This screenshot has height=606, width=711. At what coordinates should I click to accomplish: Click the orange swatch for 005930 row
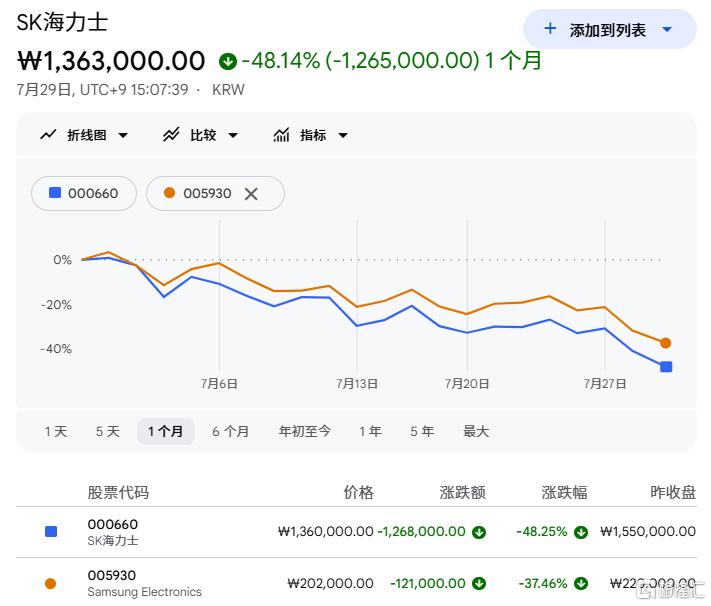coord(51,583)
